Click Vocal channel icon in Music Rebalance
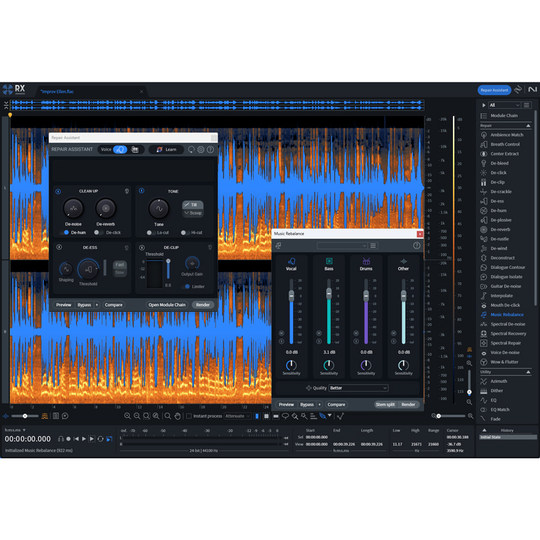The image size is (540, 540). pyautogui.click(x=291, y=261)
